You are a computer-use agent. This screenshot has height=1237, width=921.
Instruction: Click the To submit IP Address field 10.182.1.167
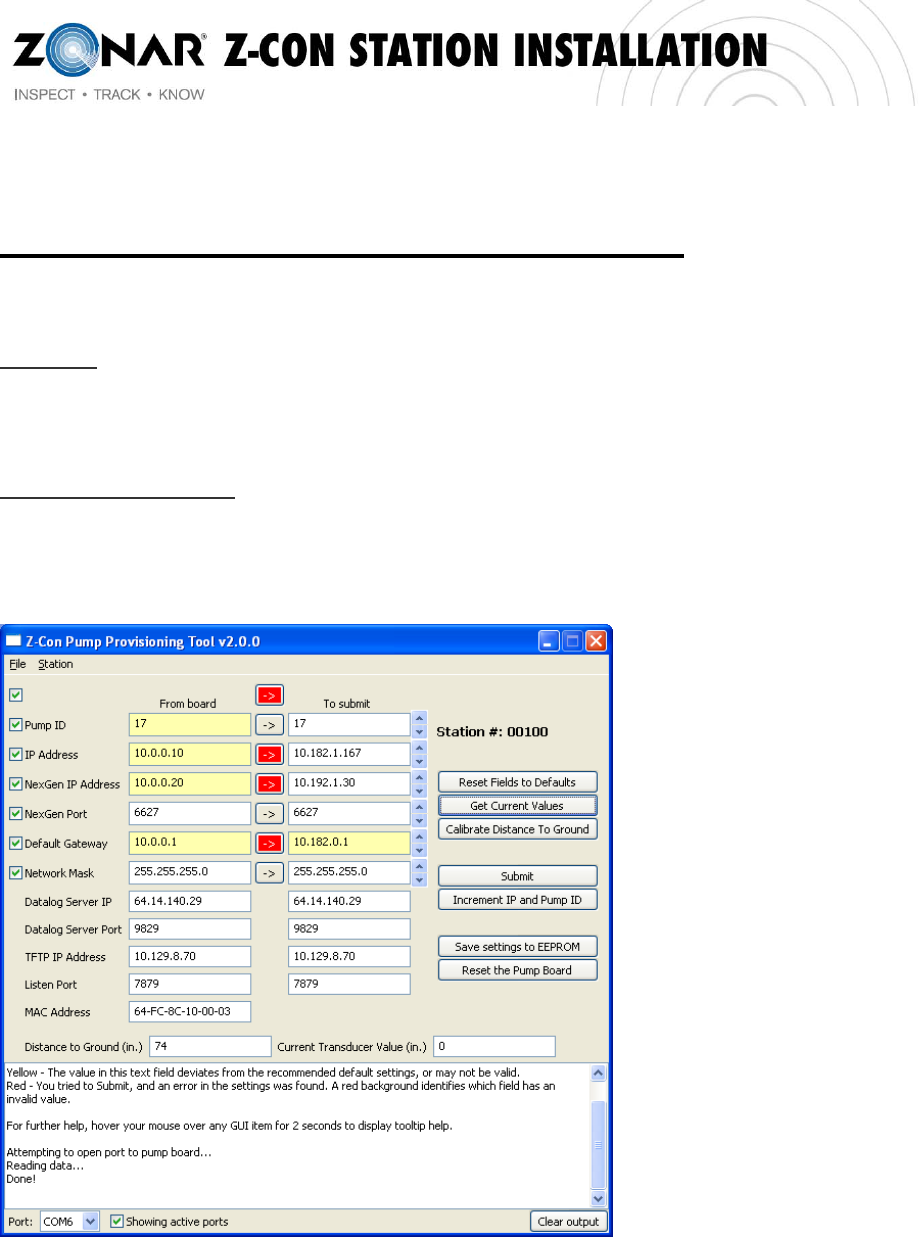pyautogui.click(x=349, y=754)
